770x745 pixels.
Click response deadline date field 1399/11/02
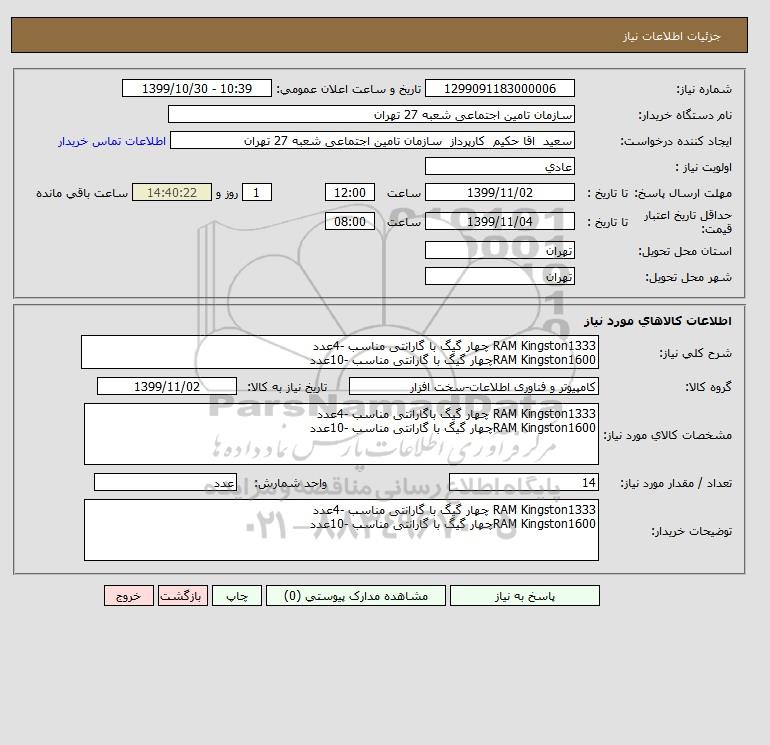(499, 193)
